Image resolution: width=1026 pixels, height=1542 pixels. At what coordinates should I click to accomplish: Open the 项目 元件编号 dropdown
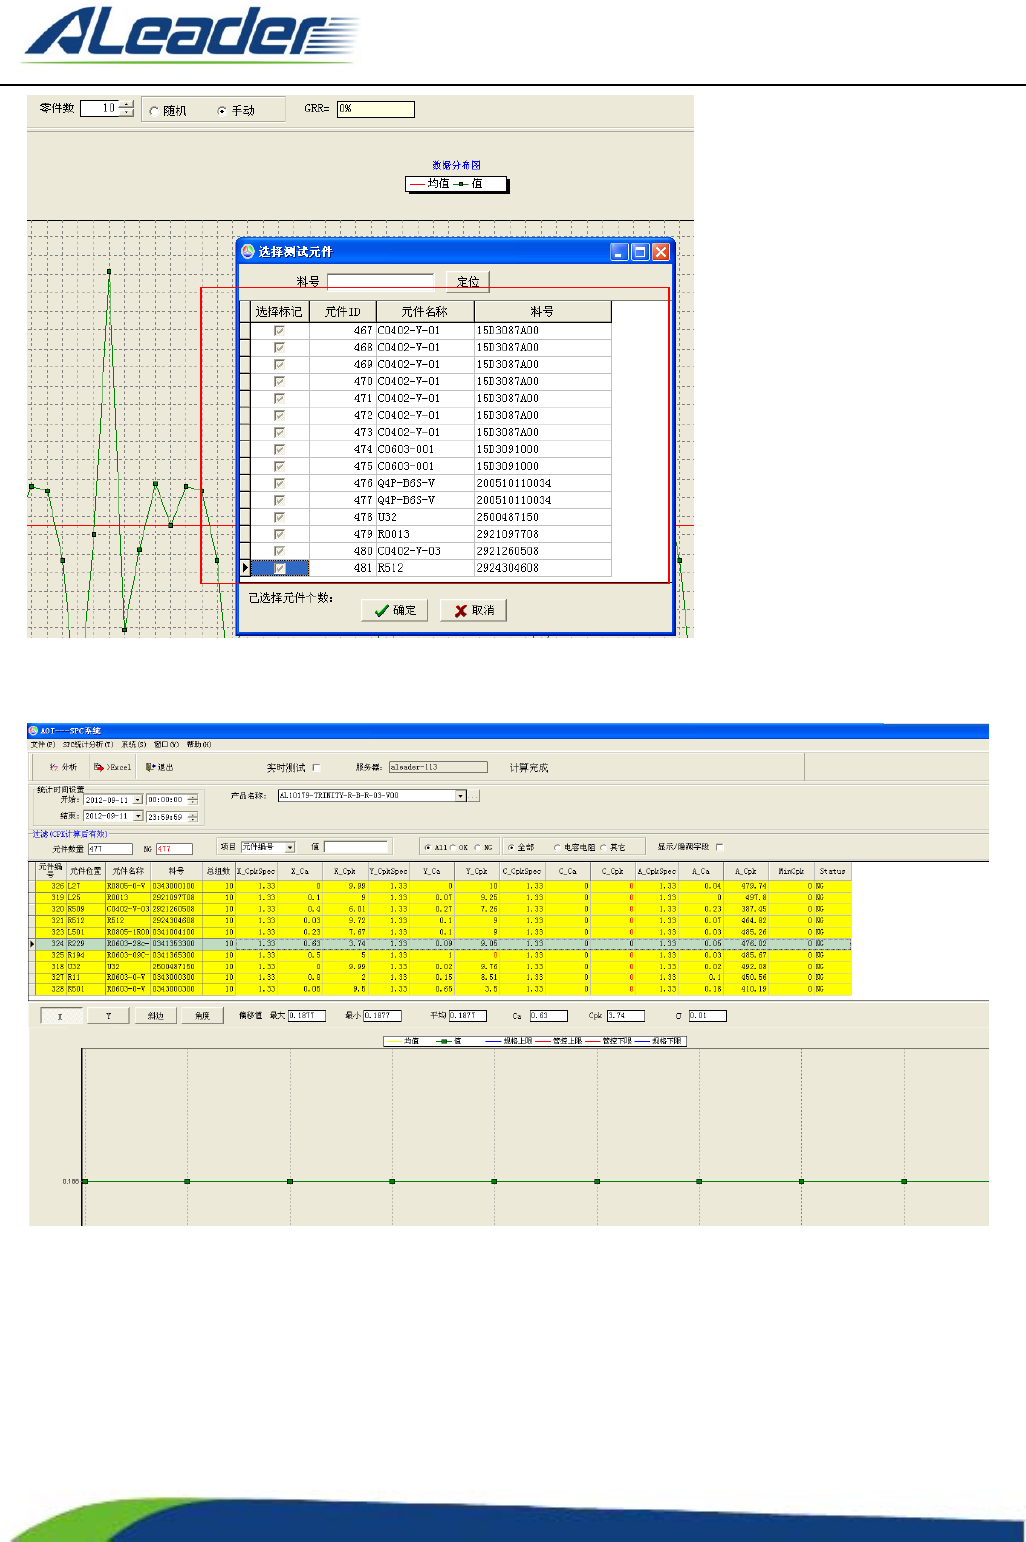pos(290,847)
